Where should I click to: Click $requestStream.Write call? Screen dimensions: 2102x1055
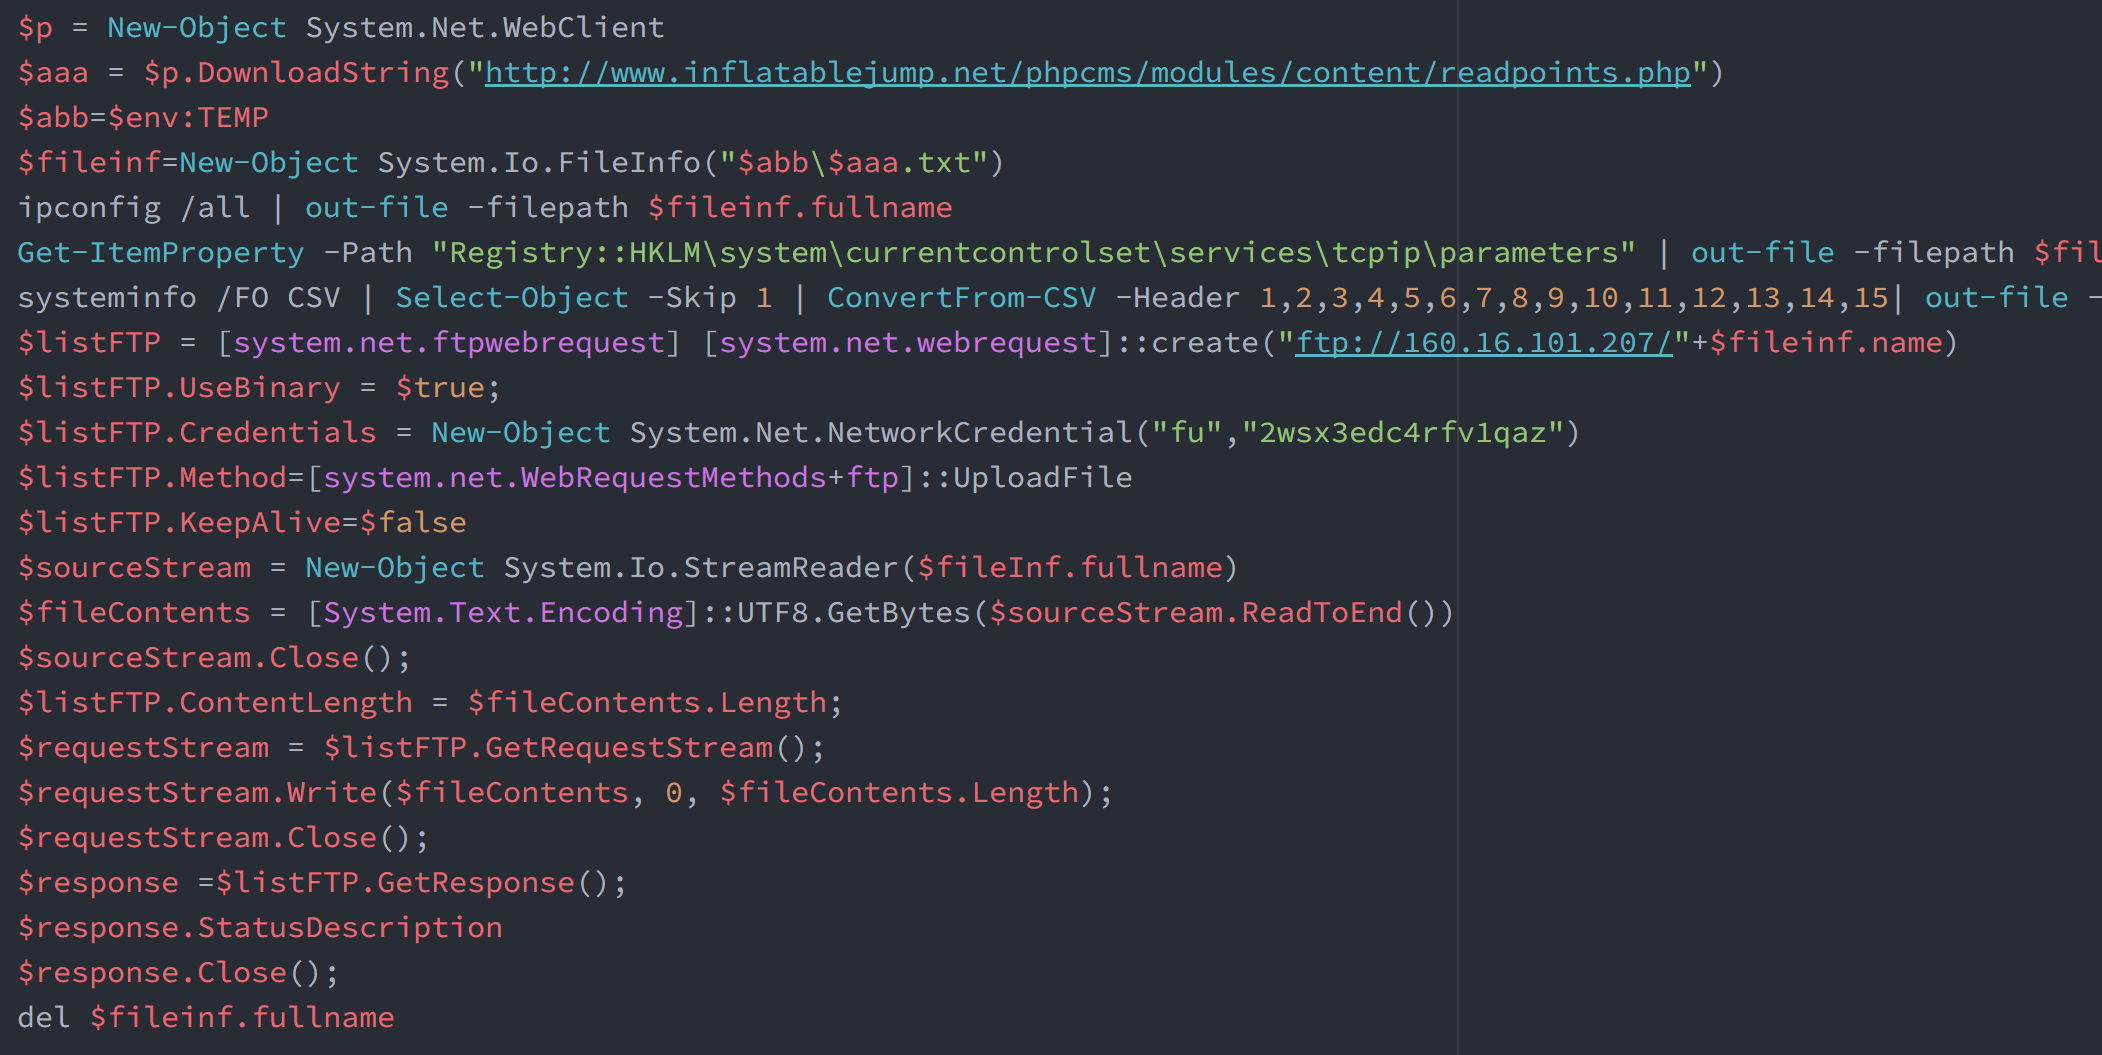(197, 793)
